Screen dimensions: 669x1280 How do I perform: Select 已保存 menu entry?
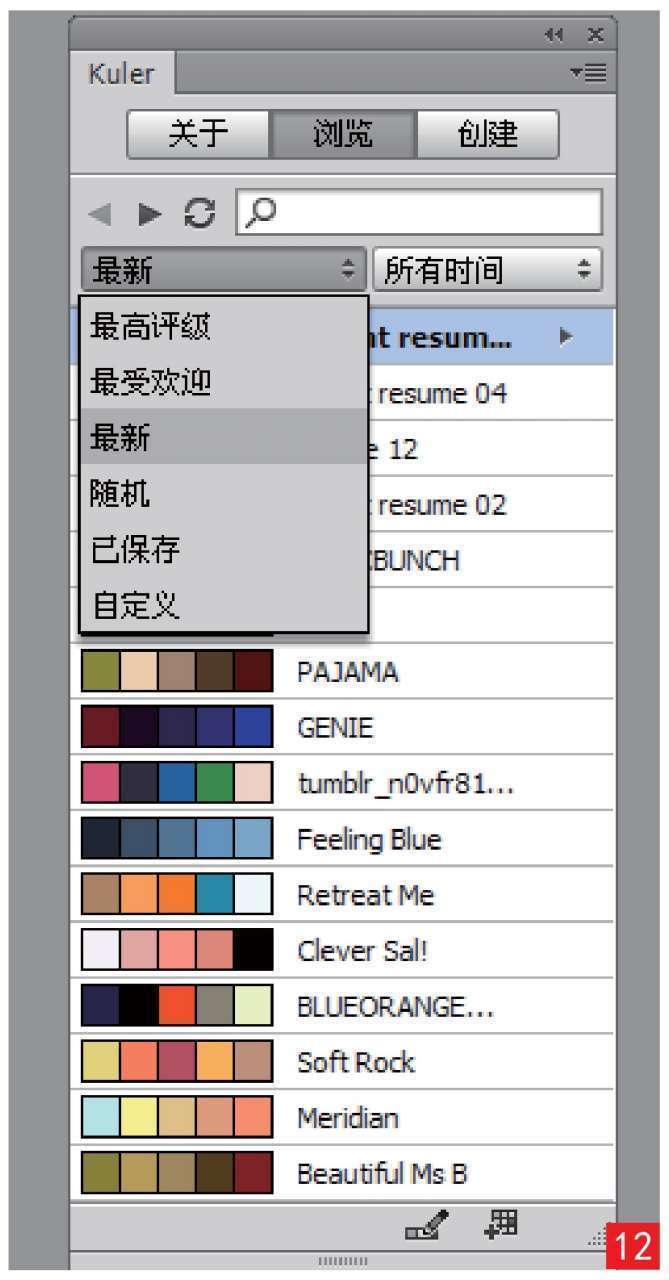tap(135, 549)
